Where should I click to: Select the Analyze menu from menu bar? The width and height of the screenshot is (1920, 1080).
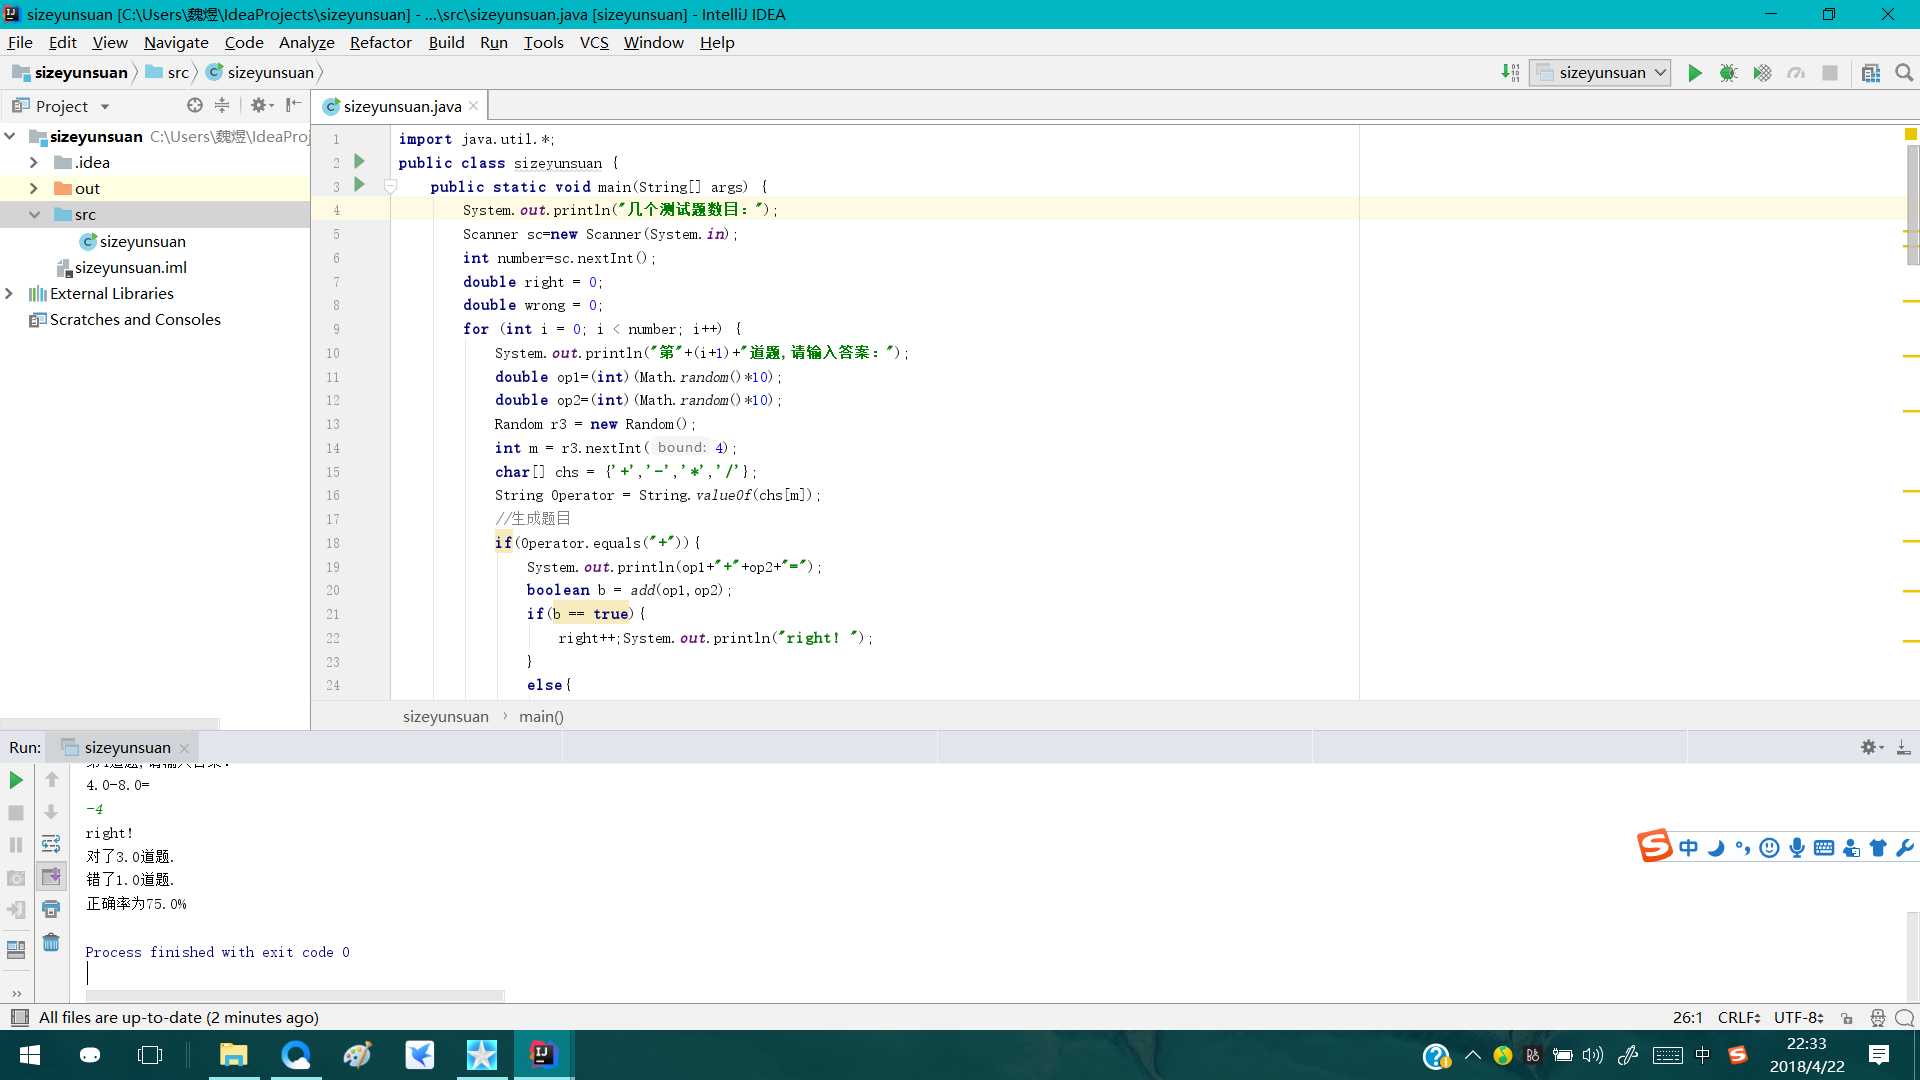[305, 41]
